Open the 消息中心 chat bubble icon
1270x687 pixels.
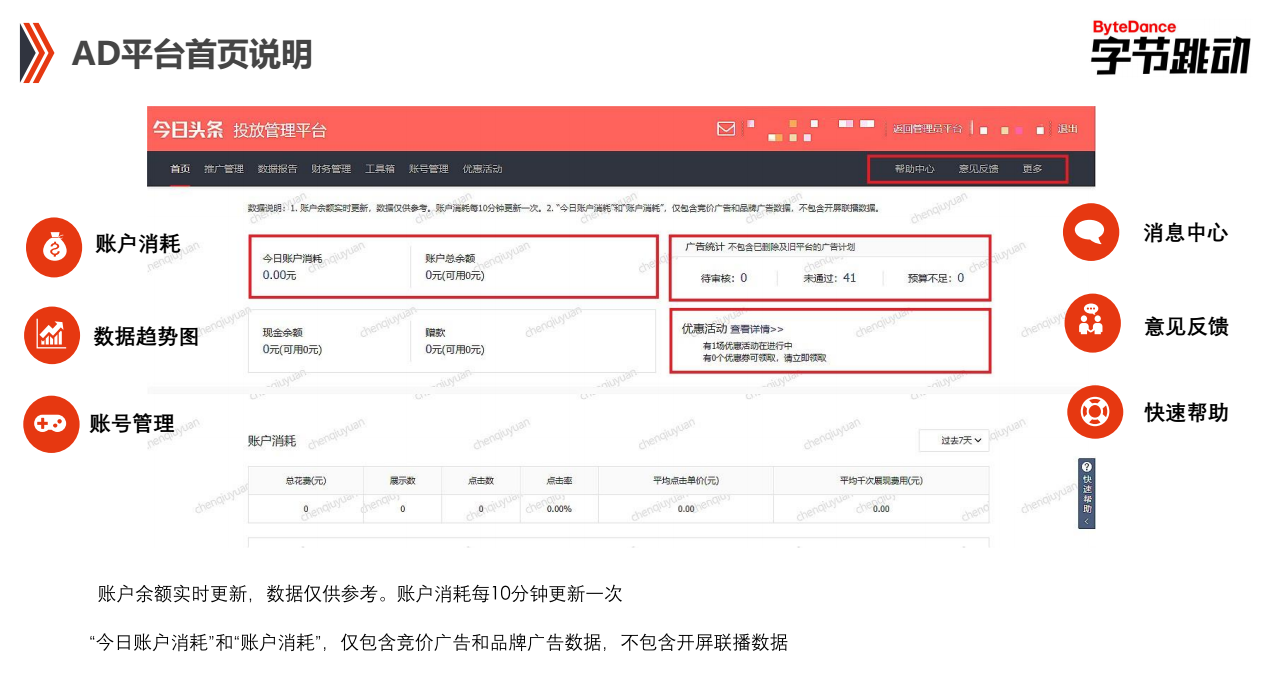click(x=1091, y=232)
